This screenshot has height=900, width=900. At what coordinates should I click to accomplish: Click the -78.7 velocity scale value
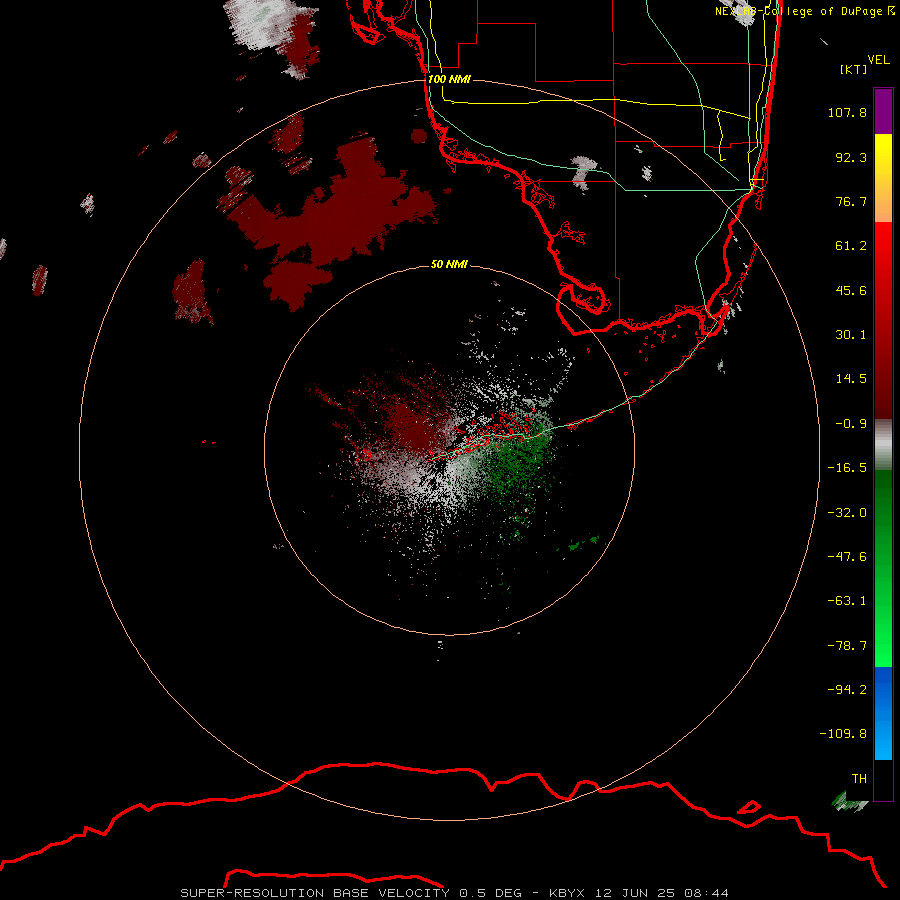tap(847, 646)
